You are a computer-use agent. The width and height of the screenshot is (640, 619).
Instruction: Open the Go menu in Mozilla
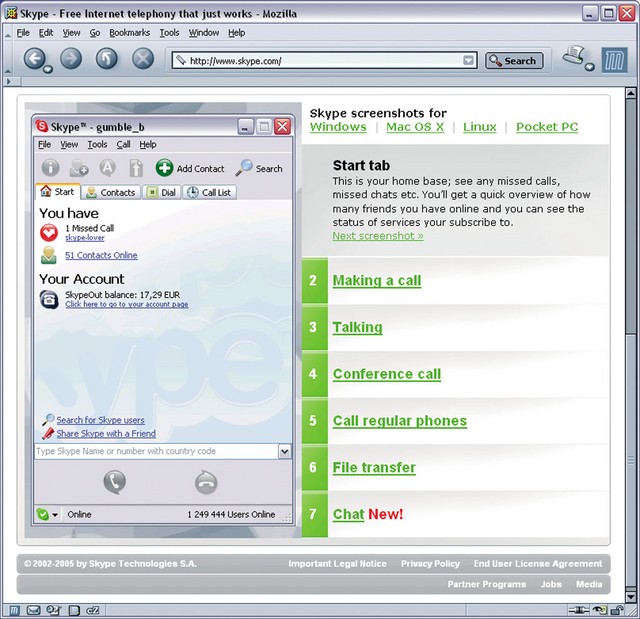(95, 33)
